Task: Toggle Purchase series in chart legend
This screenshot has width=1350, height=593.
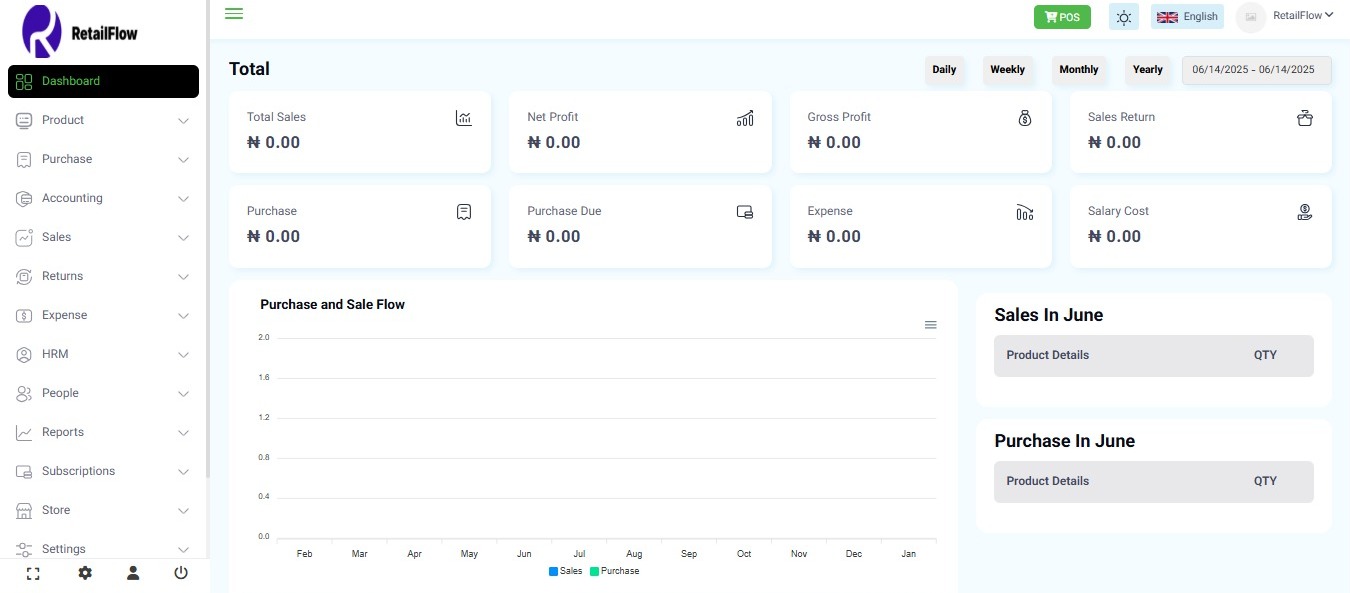Action: pos(615,571)
